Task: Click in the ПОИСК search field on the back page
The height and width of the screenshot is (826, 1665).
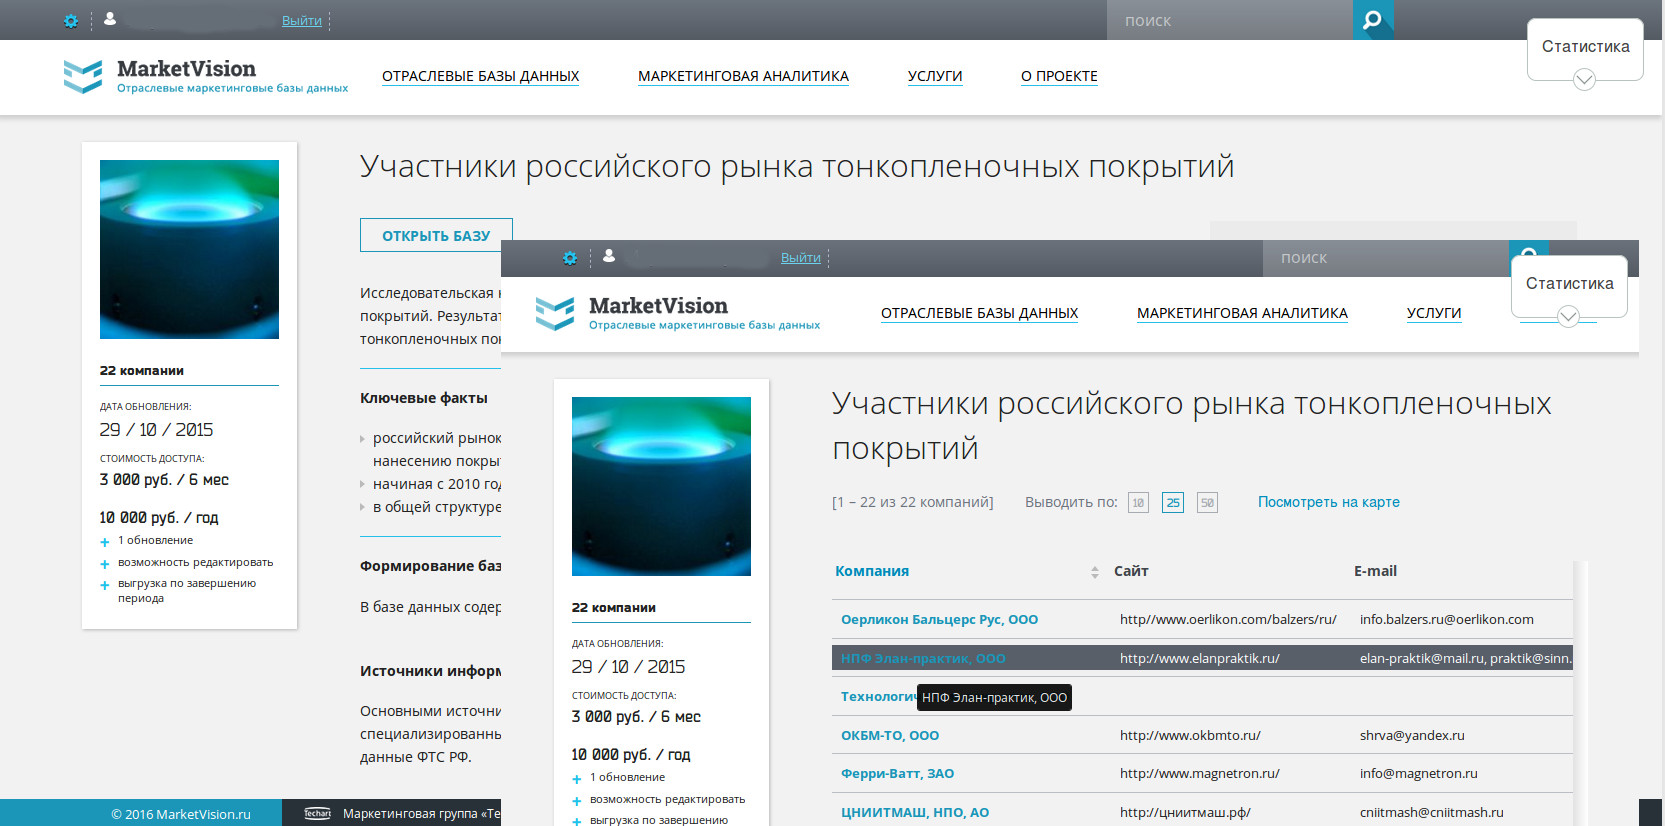Action: point(1230,20)
